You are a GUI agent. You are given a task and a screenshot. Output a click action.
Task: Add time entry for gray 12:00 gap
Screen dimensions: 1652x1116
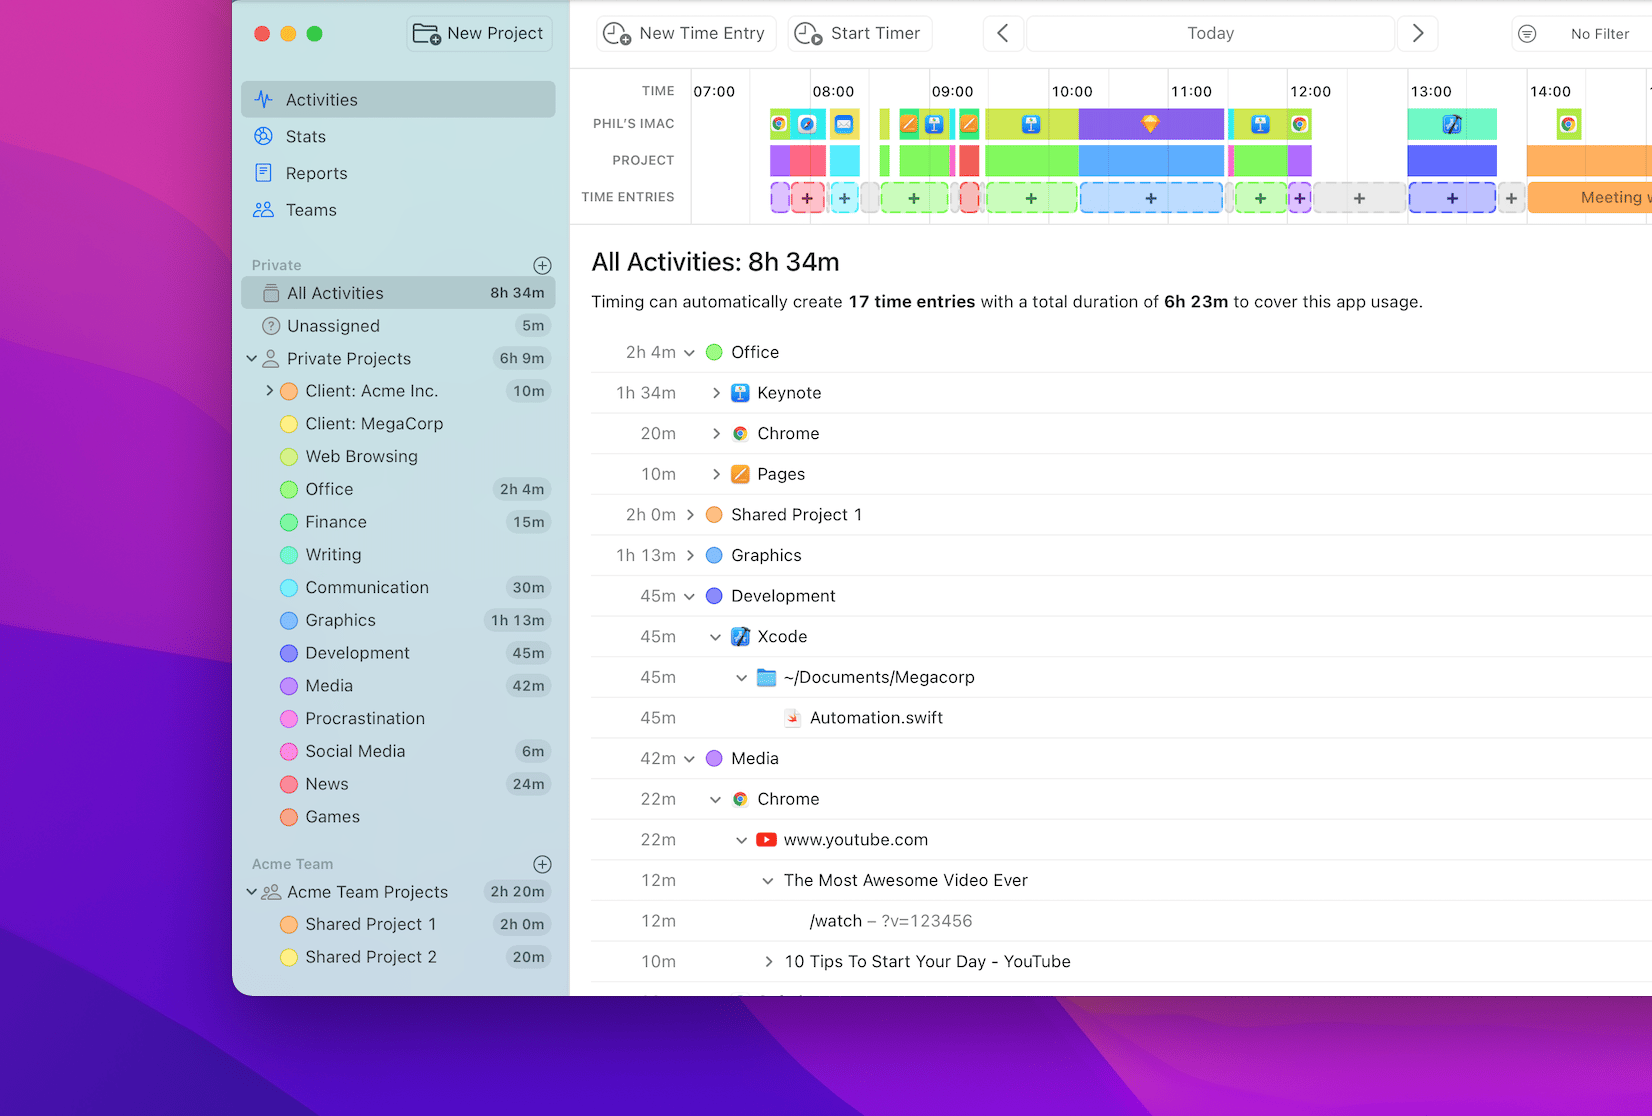1359,198
